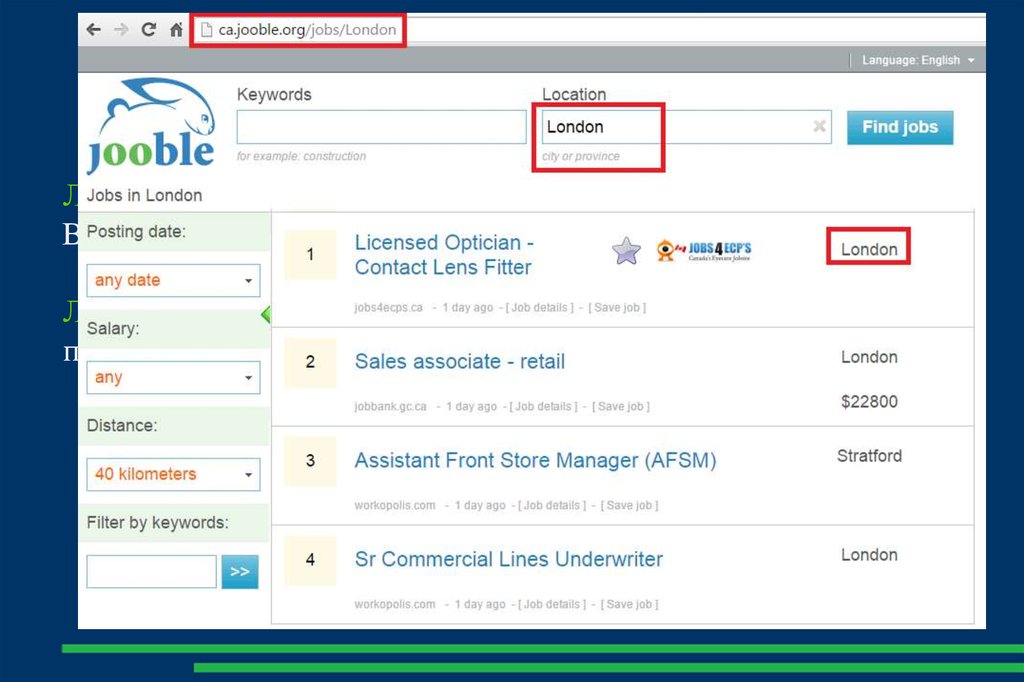Clear the Location field with X
This screenshot has height=682, width=1024.
coord(819,127)
